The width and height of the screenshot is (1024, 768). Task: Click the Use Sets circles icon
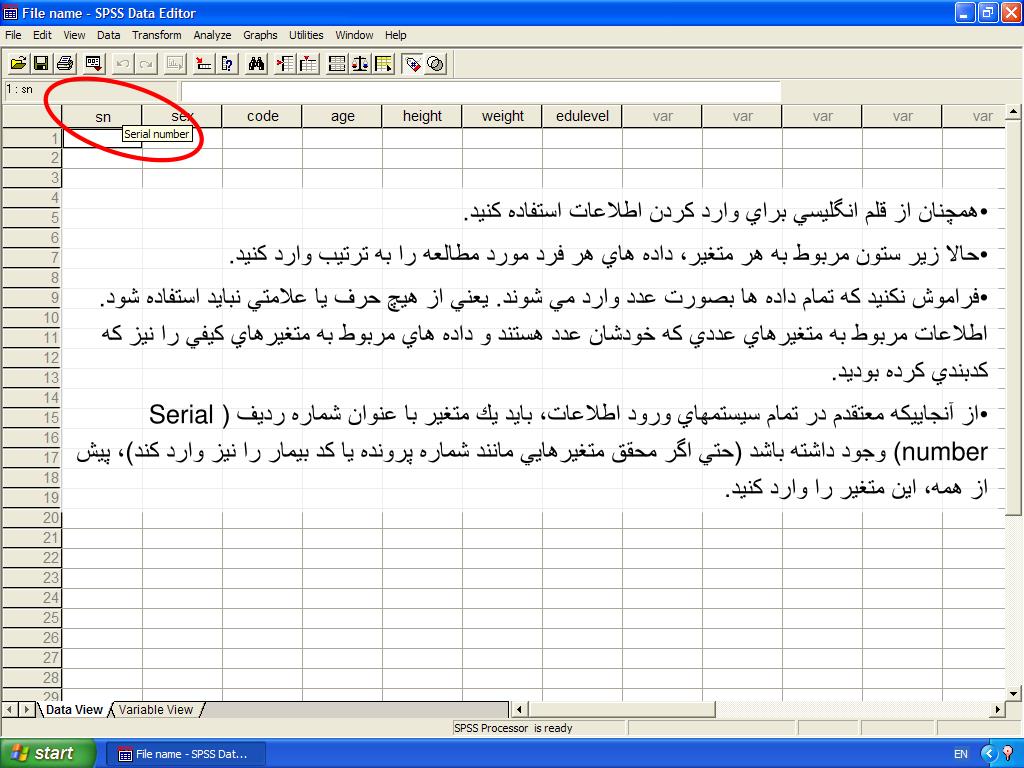pos(436,63)
